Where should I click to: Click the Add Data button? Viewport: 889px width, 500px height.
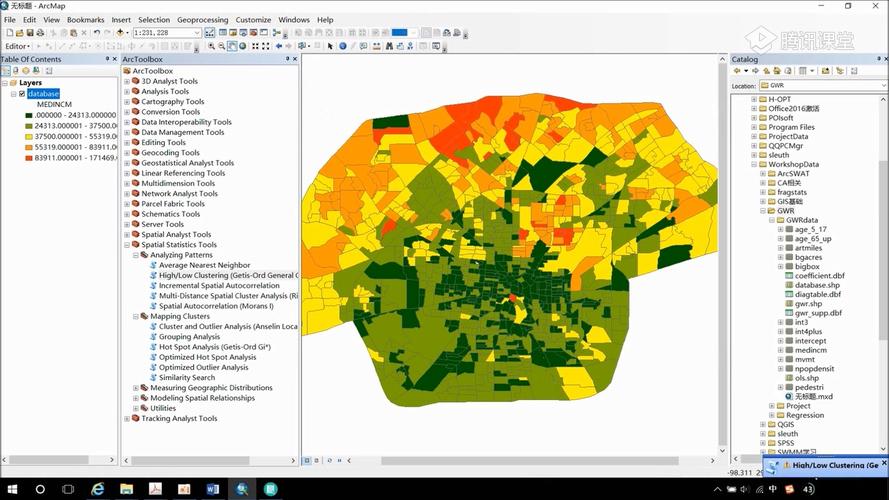[120, 33]
